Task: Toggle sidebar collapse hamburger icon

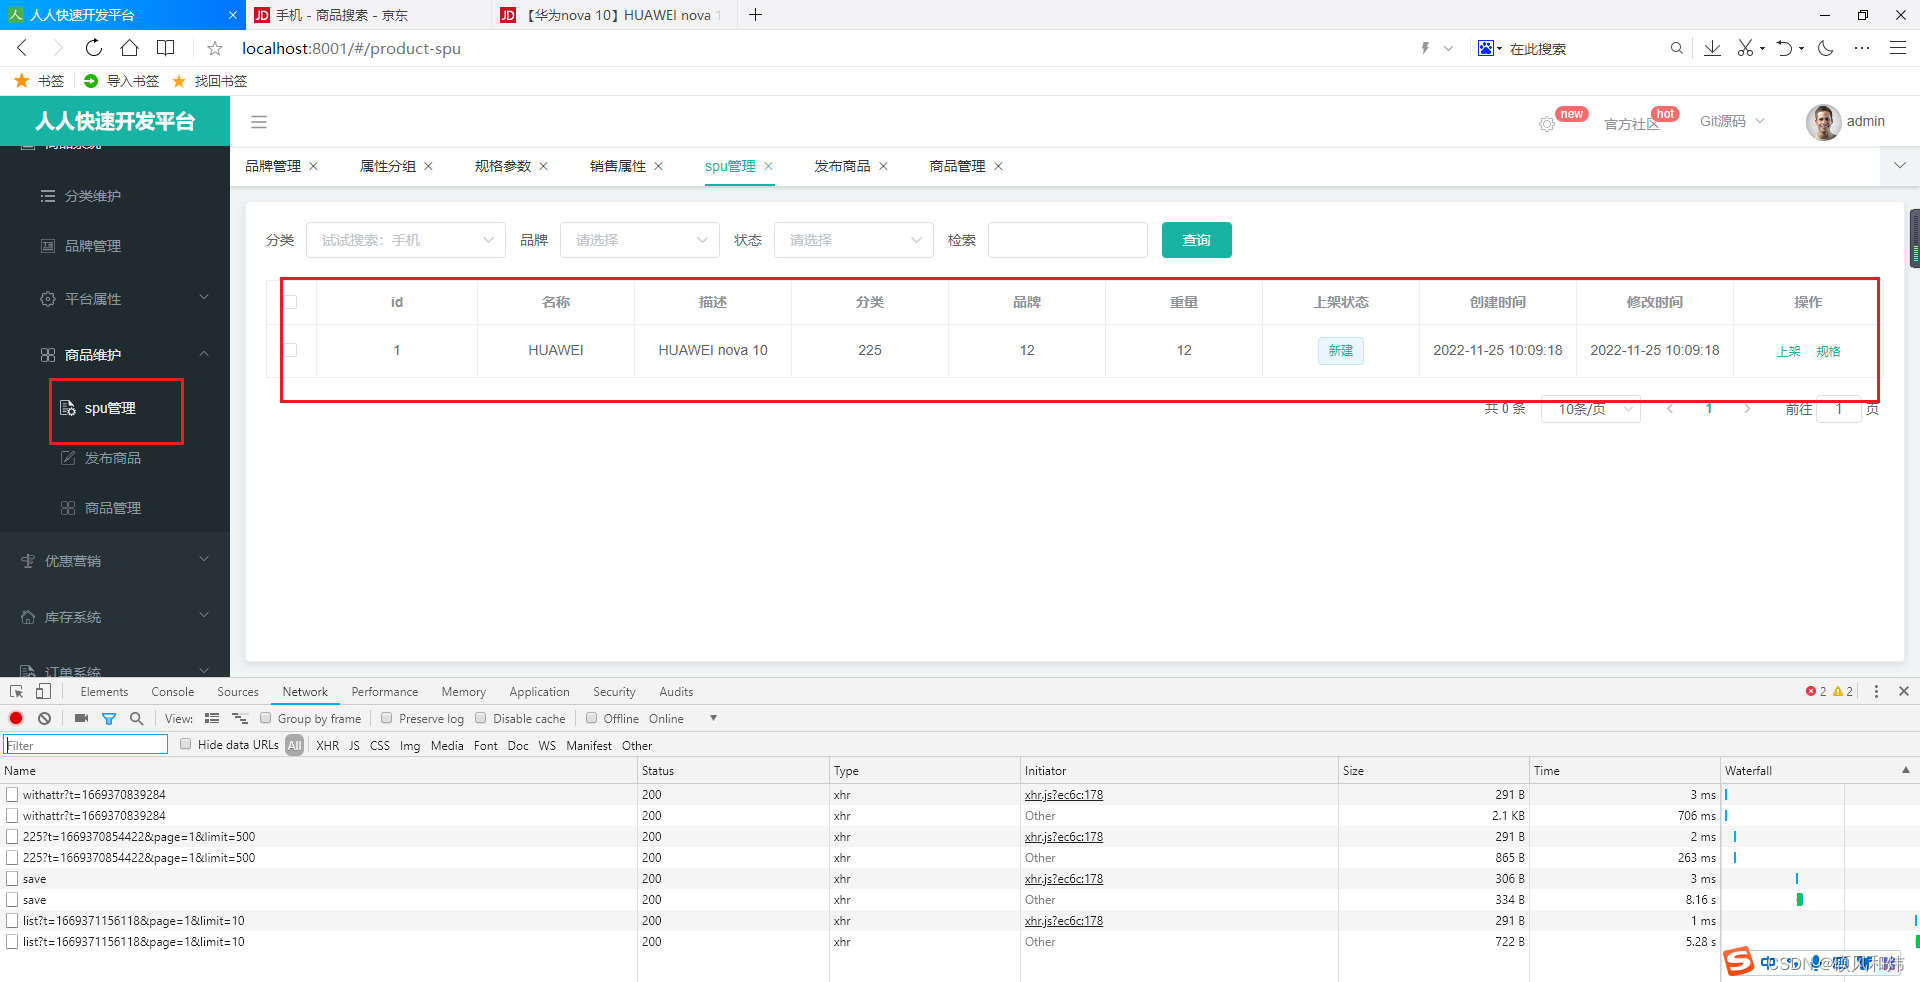Action: pos(259,122)
